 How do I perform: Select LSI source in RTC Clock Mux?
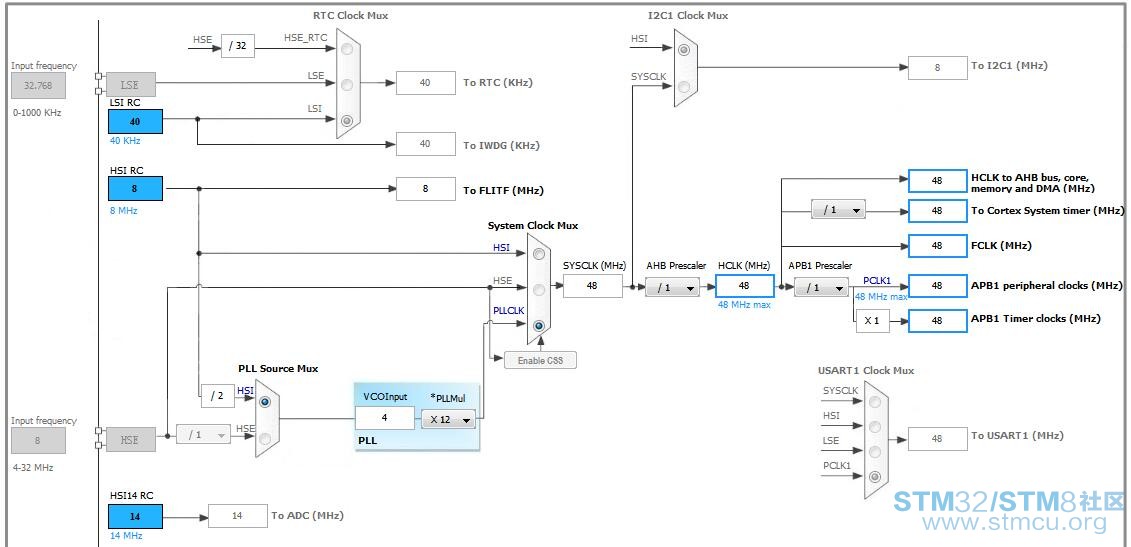pyautogui.click(x=347, y=121)
